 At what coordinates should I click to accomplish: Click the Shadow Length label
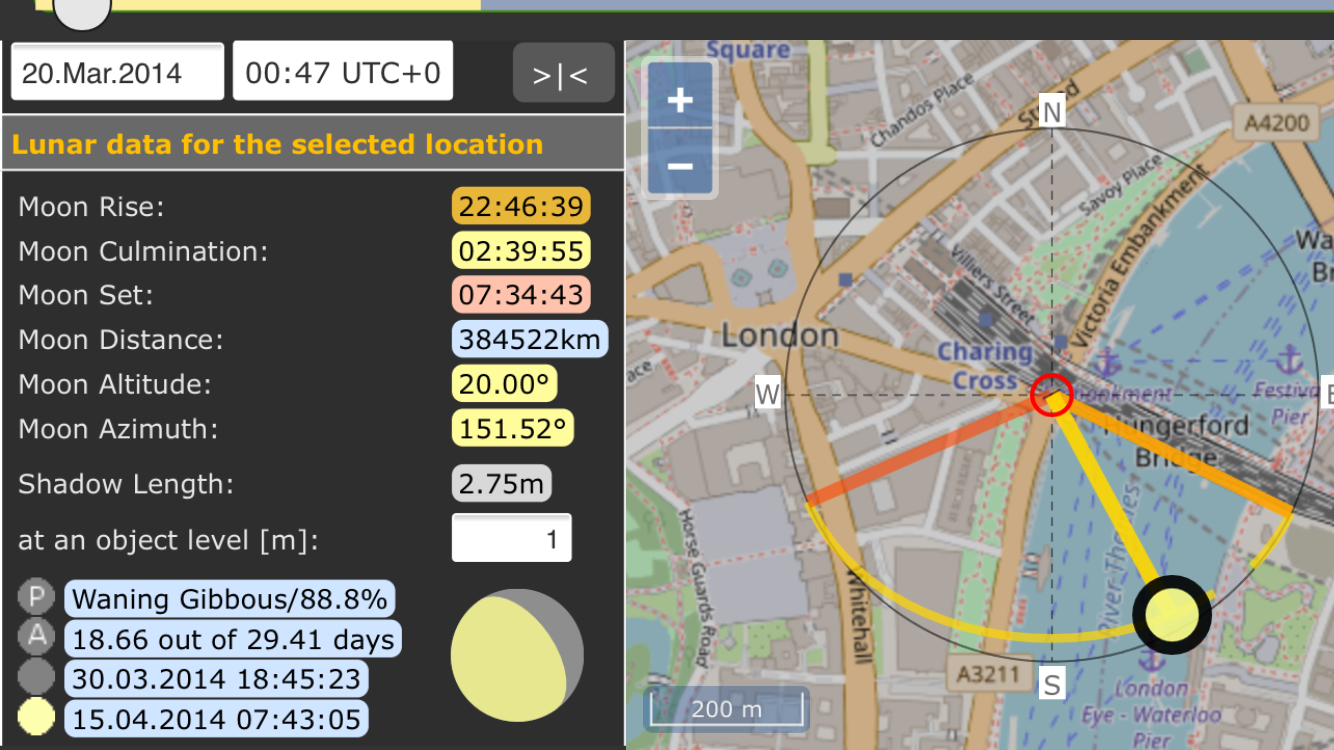coord(126,485)
